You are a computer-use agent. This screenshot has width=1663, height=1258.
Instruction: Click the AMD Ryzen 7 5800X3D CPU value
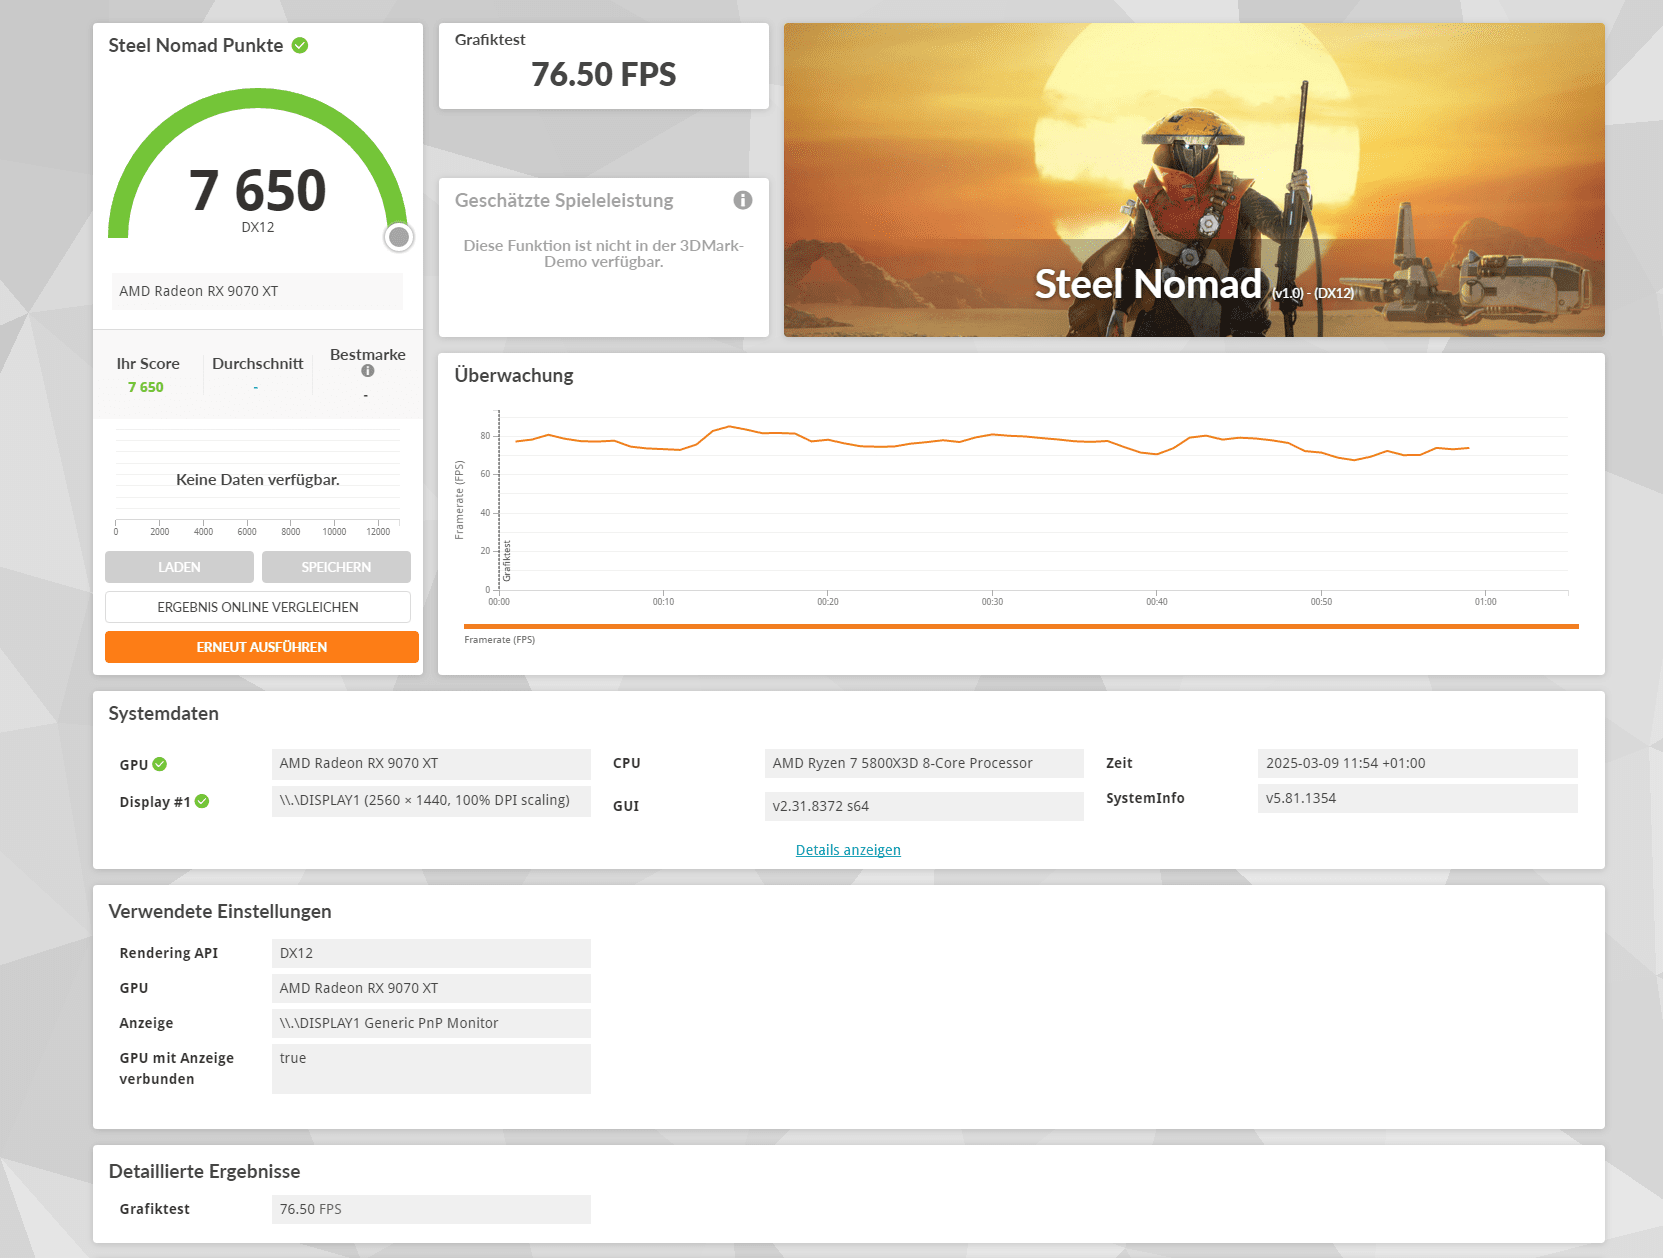(924, 763)
